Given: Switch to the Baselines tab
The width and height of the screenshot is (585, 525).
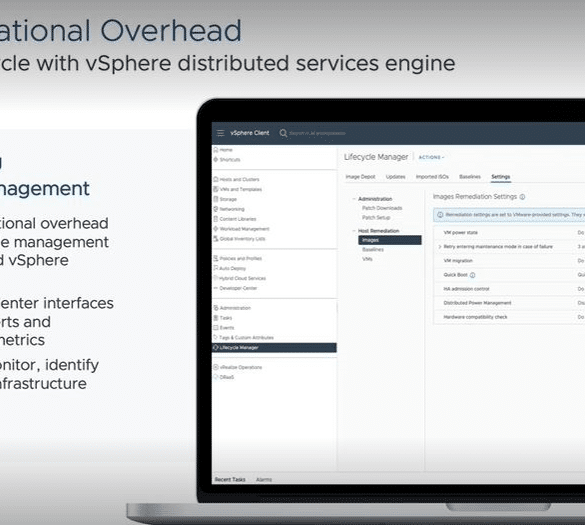Looking at the screenshot, I should (x=470, y=177).
